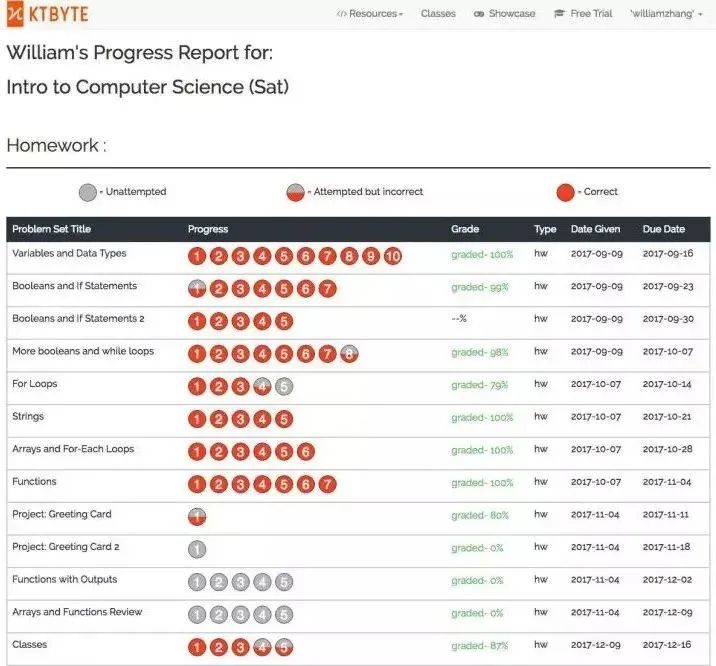Screen dimensions: 716x666
Task: Open the Free Trial link
Action: tap(583, 14)
